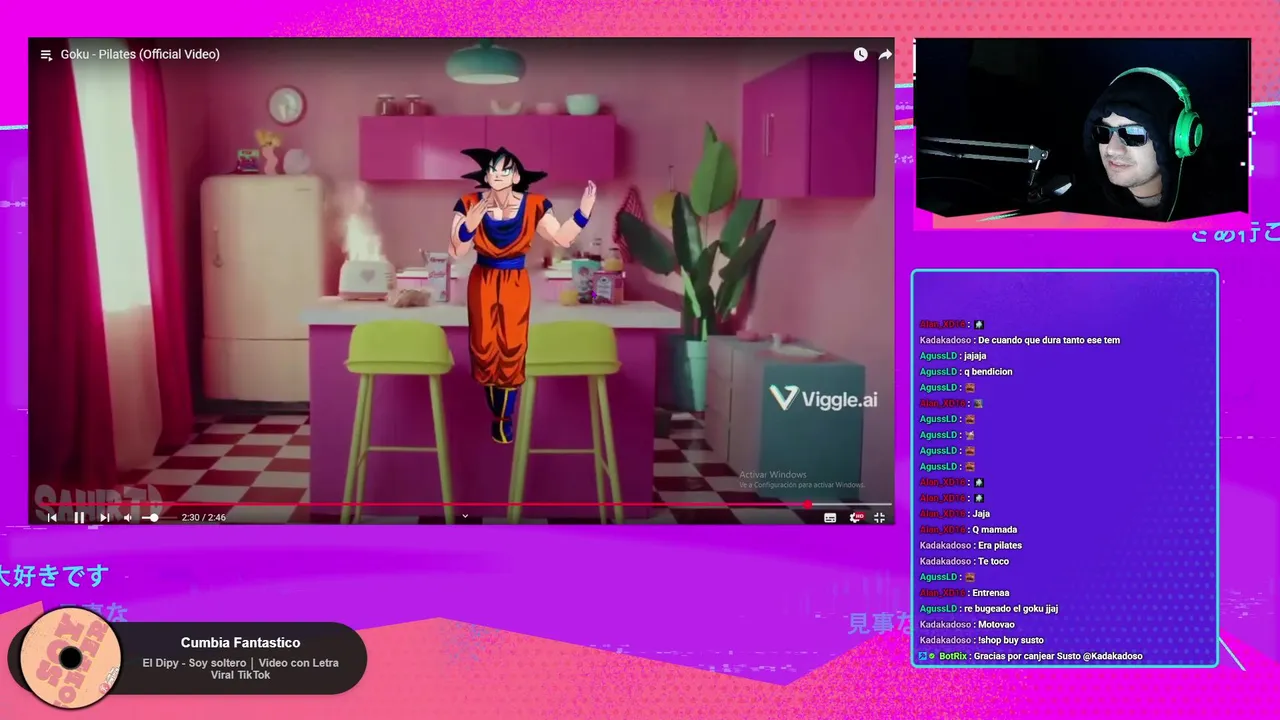The width and height of the screenshot is (1280, 720).
Task: Click the spinning vinyl record icon
Action: [x=70, y=657]
